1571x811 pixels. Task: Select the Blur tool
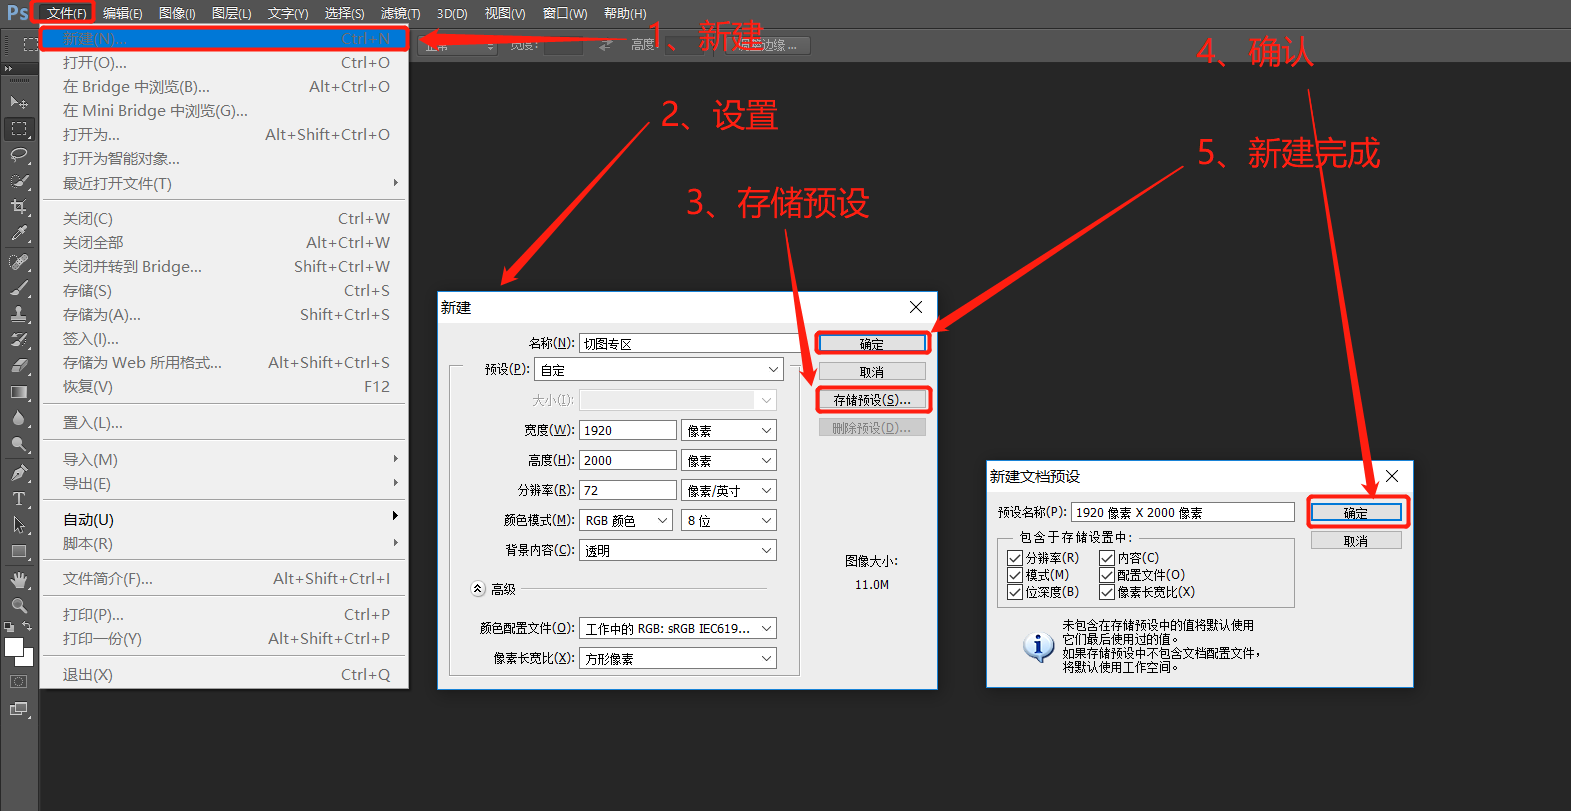coord(19,418)
